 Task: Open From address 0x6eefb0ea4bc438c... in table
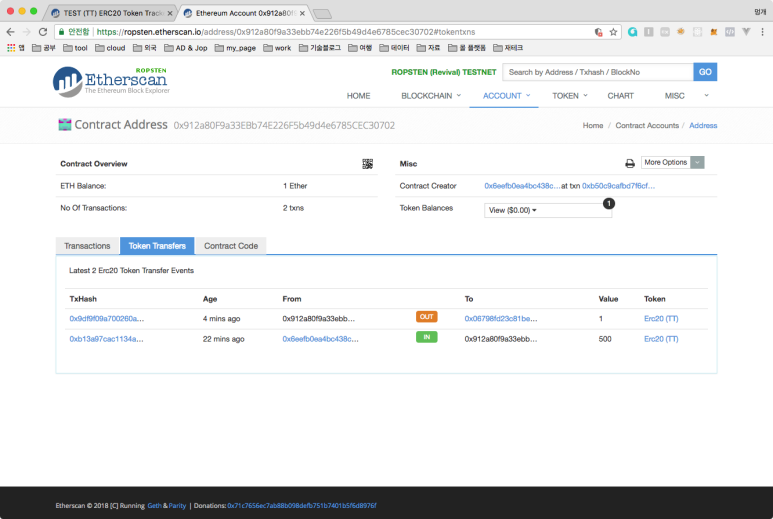coord(320,339)
